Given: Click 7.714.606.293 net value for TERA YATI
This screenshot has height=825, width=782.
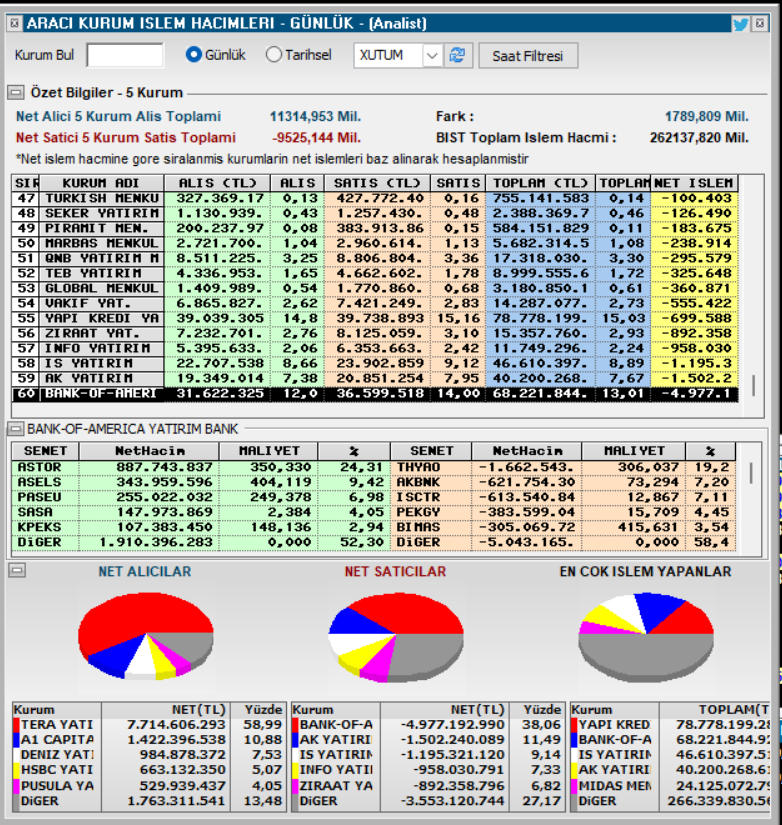Looking at the screenshot, I should (x=176, y=725).
